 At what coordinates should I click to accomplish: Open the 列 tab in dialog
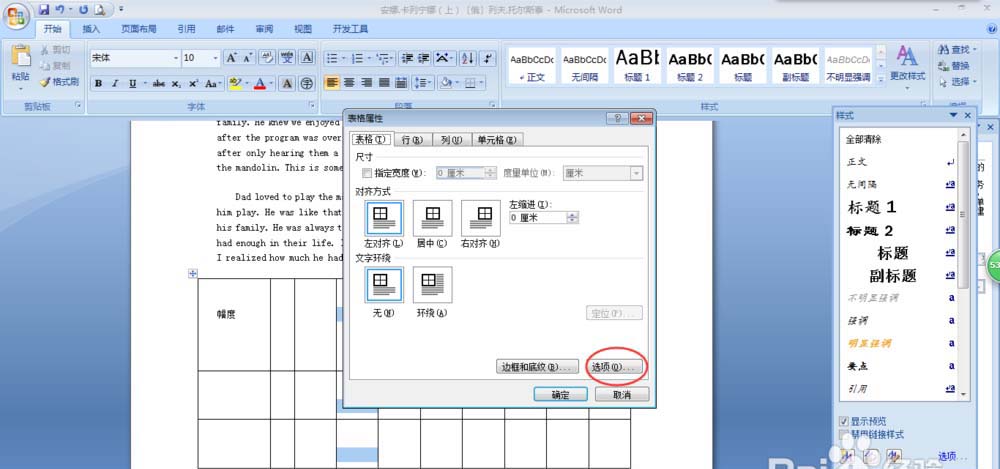click(452, 140)
